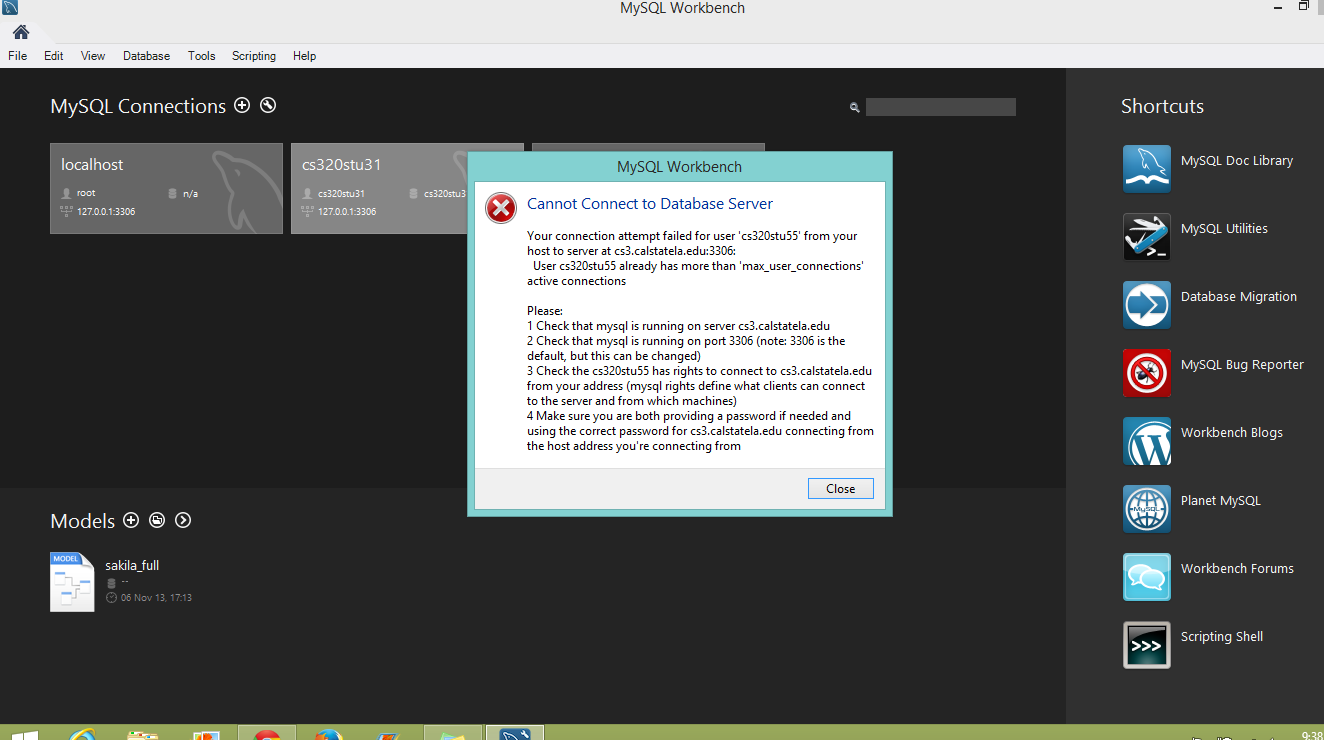Open Database Migration shortcut icon

click(x=1146, y=305)
